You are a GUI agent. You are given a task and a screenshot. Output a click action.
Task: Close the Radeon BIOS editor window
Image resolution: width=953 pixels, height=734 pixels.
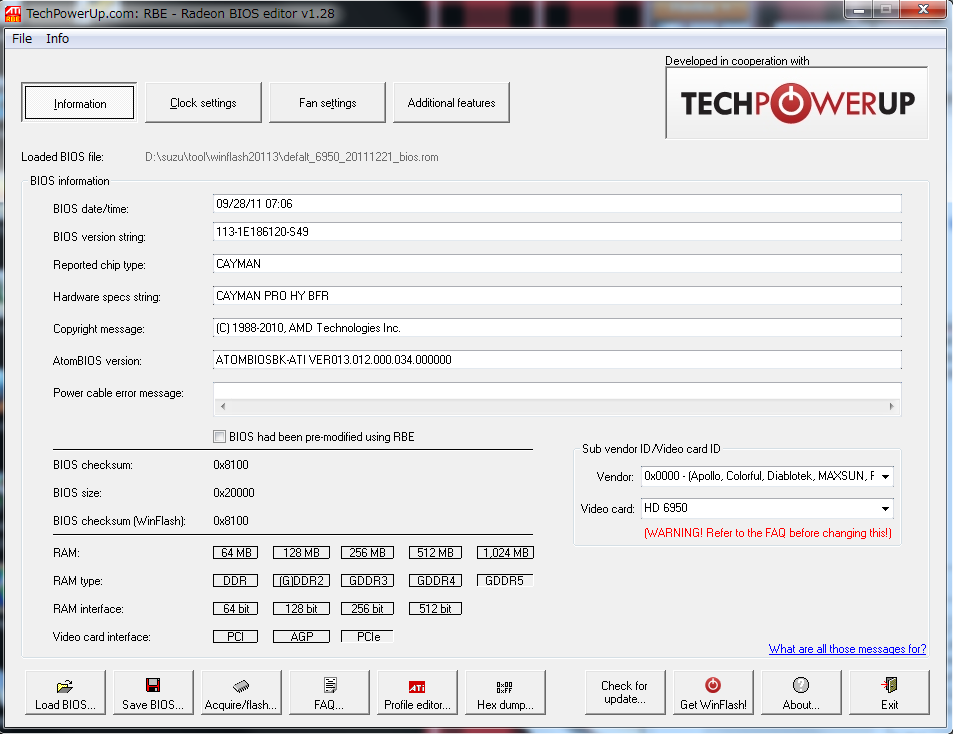pos(923,10)
